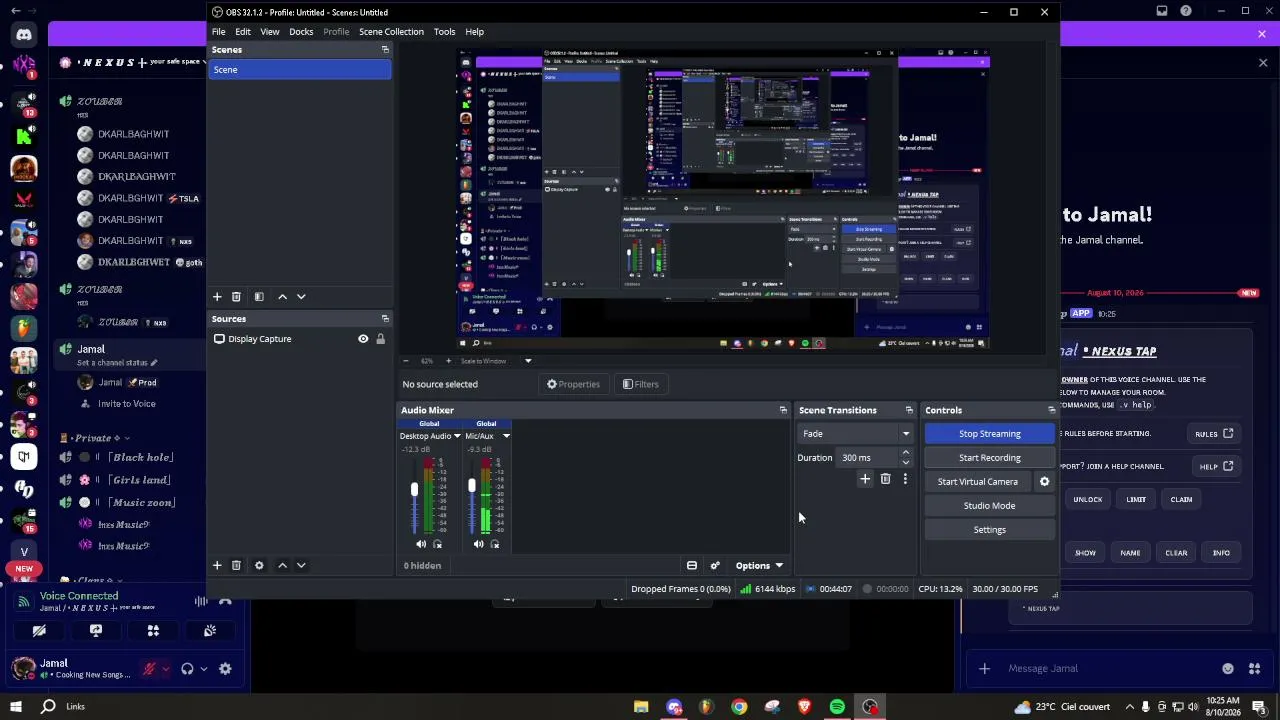This screenshot has height=720, width=1280.
Task: Zoom in the preview with plus icon
Action: pyautogui.click(x=448, y=361)
